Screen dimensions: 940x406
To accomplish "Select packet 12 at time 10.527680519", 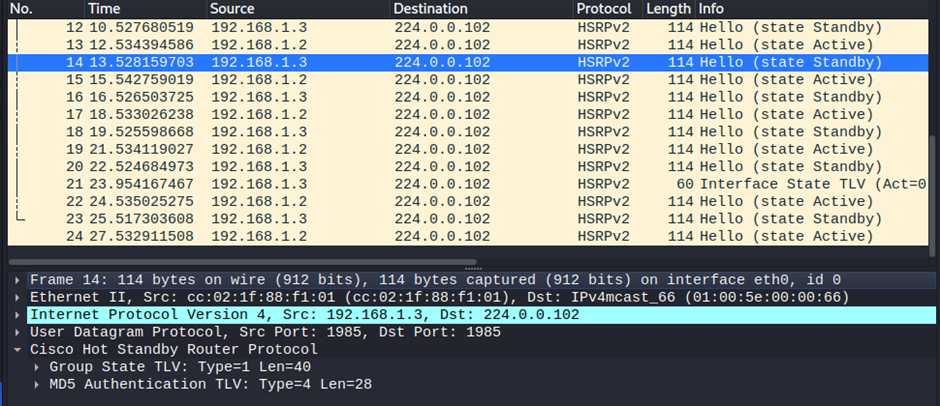I will (468, 28).
